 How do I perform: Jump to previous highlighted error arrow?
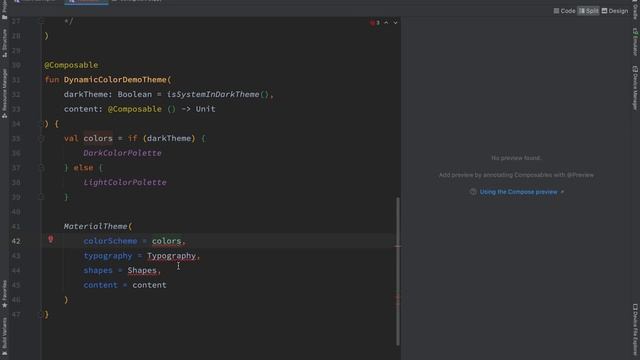(386, 23)
